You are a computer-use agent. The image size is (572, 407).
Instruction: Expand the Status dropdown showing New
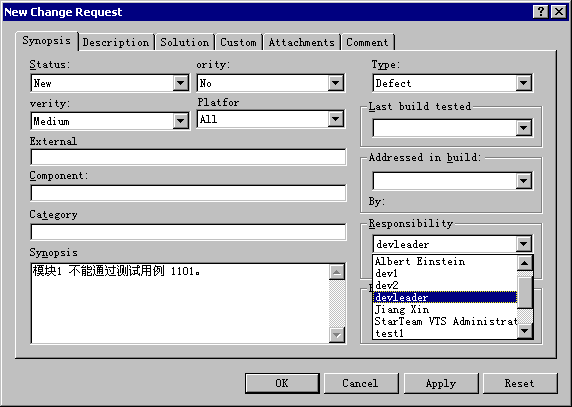181,83
